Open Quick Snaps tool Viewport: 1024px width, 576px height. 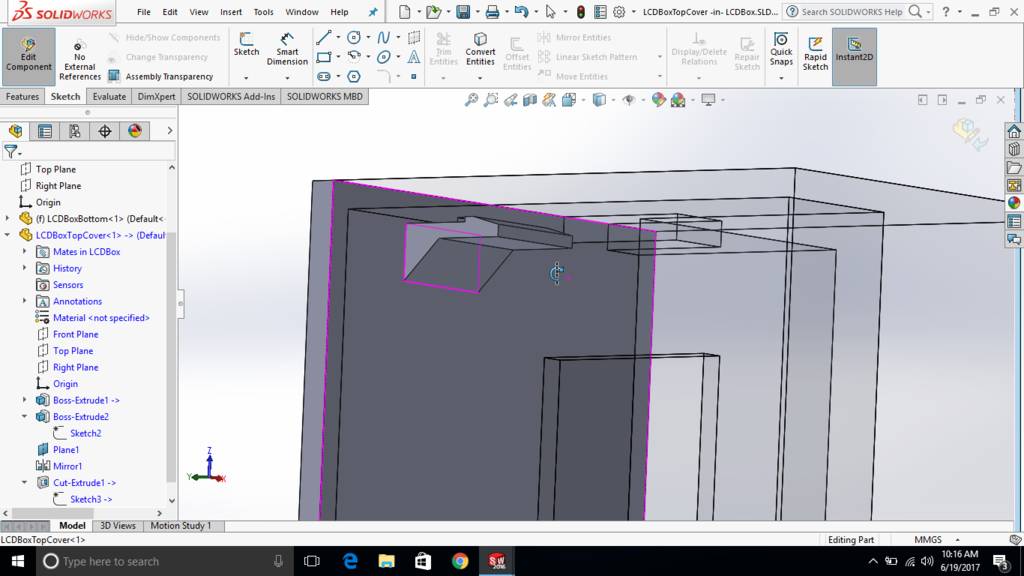[x=781, y=49]
